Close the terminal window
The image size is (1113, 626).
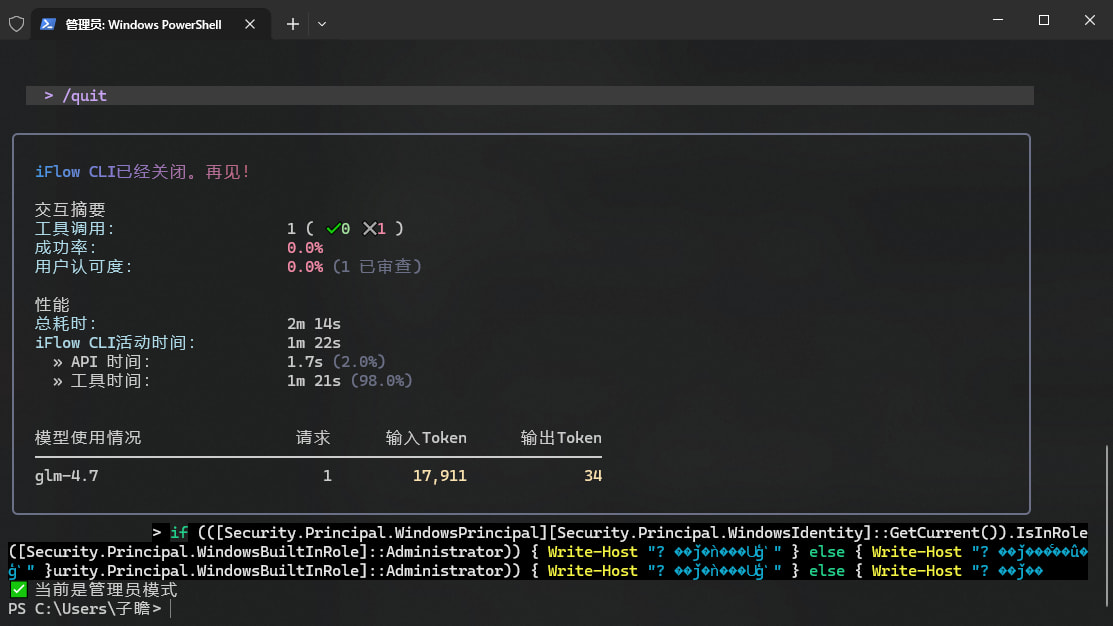point(1089,20)
